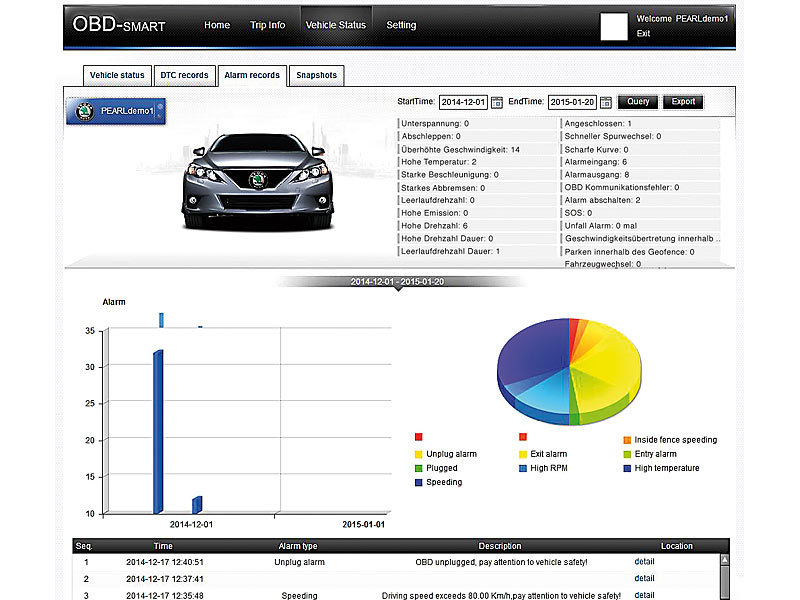
Task: Click the Alarm type column header
Action: click(x=298, y=546)
